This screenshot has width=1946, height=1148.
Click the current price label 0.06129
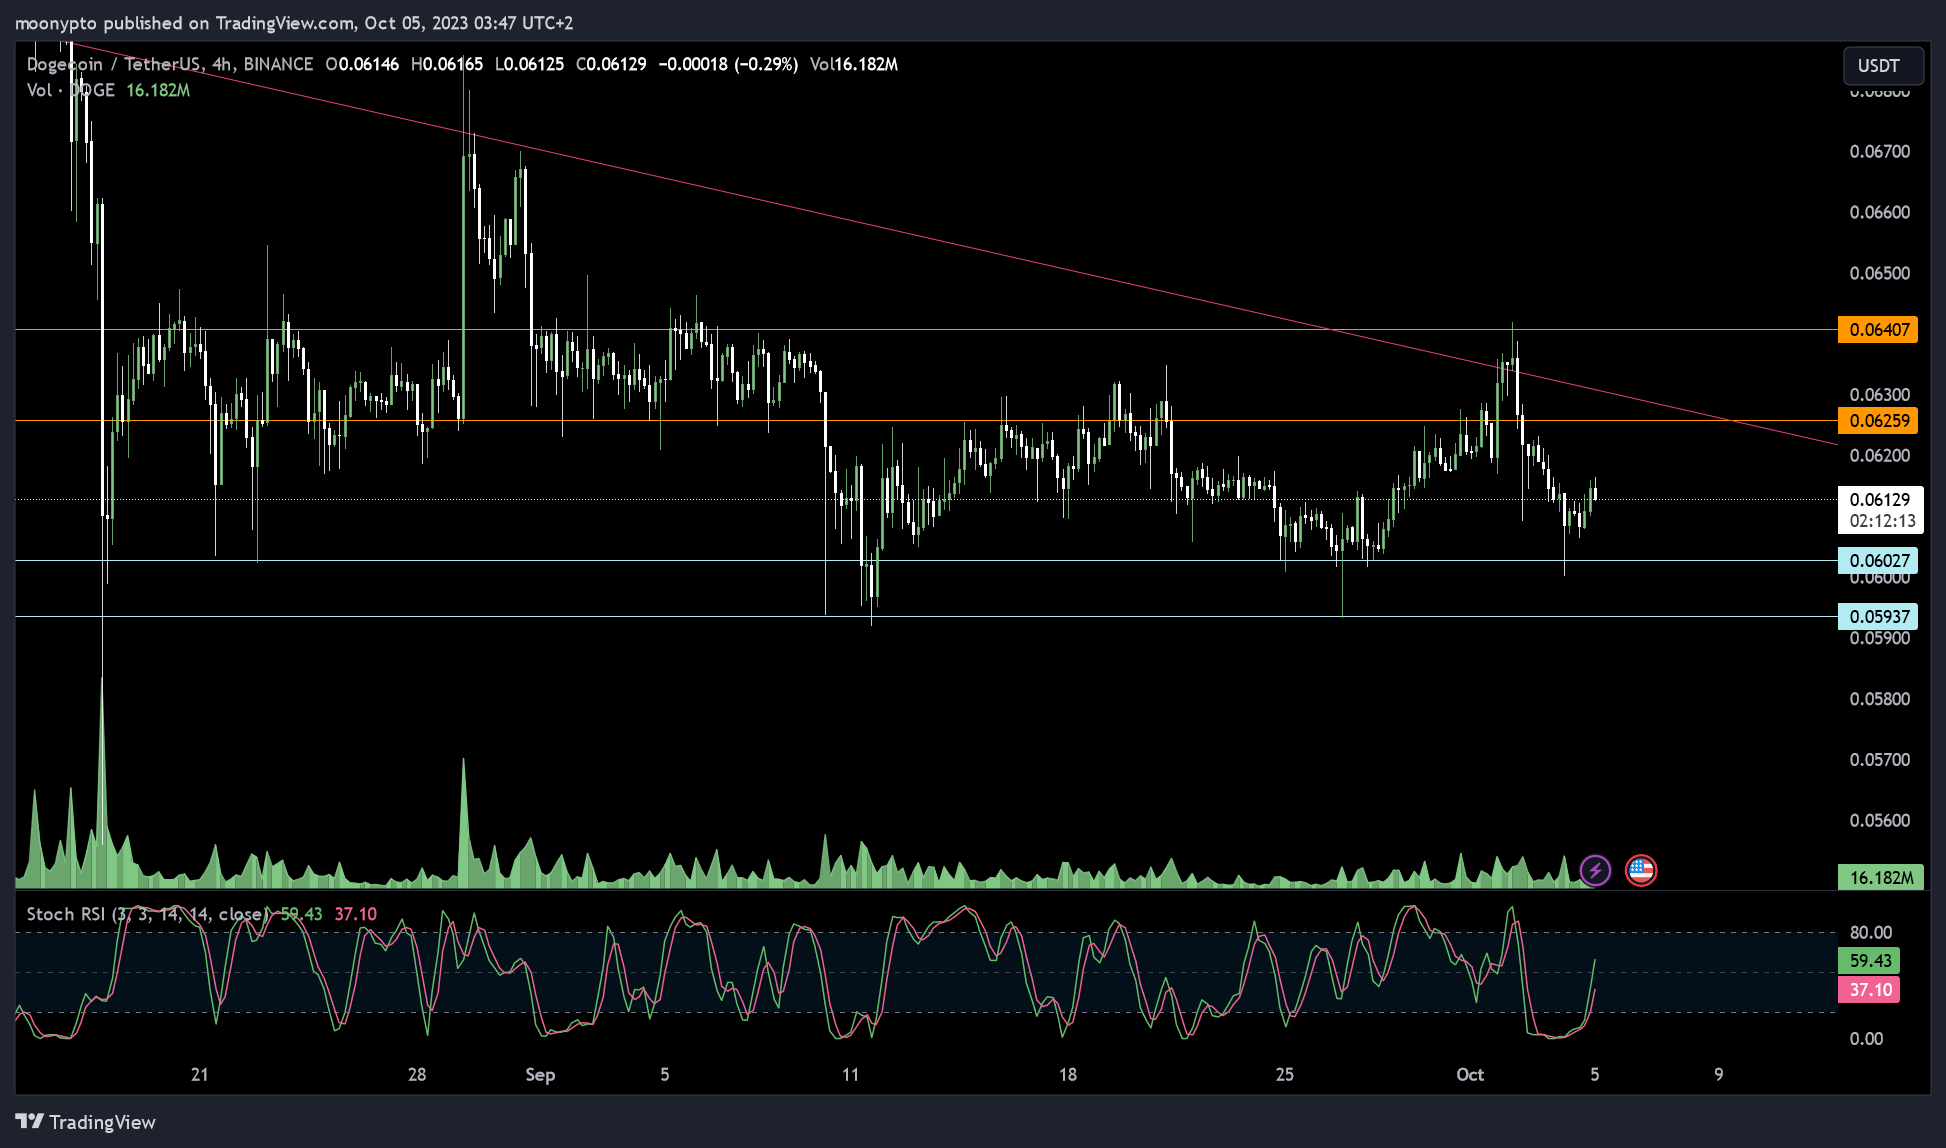point(1880,499)
